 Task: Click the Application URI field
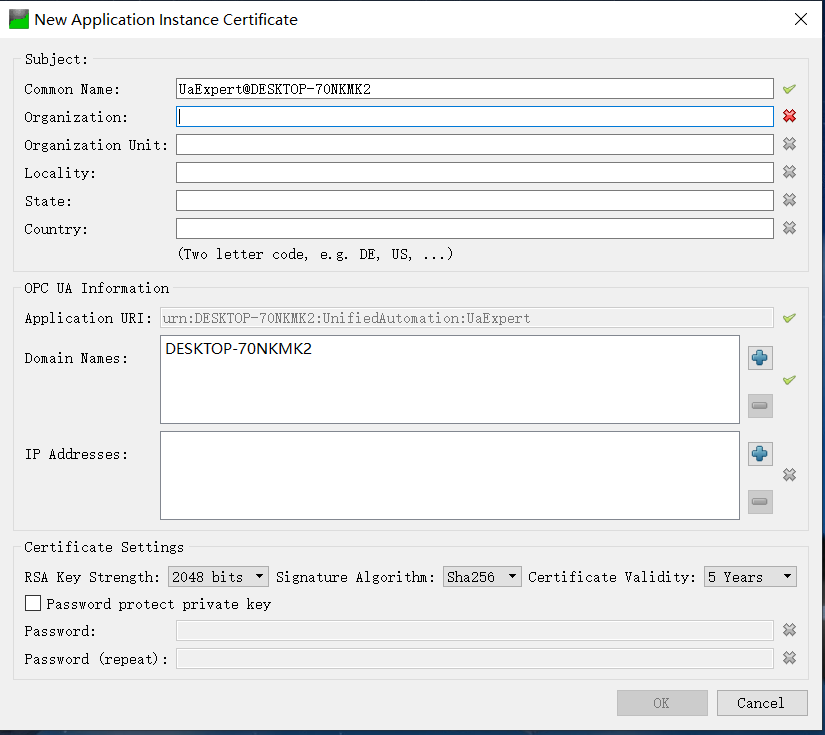[467, 318]
